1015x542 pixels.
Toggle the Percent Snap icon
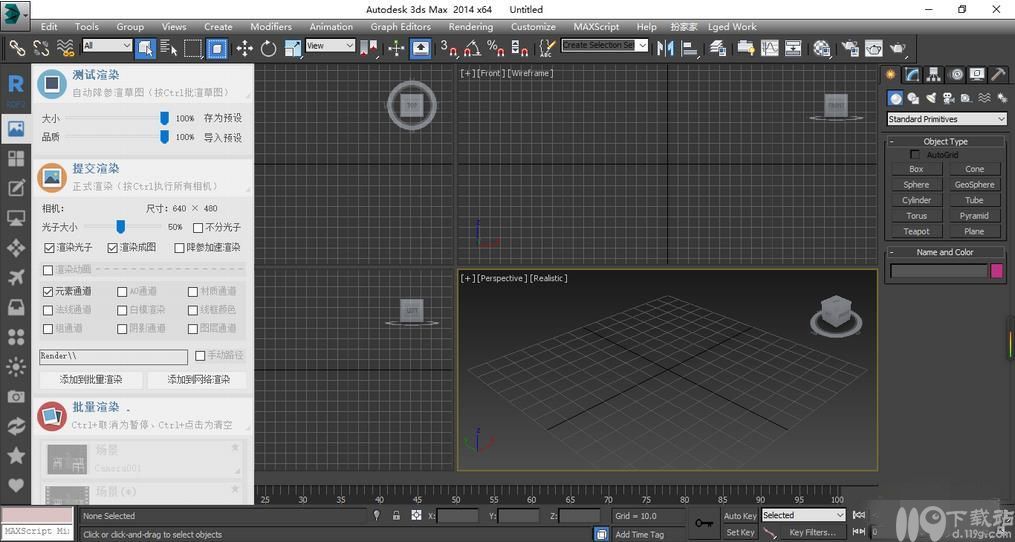tap(496, 47)
